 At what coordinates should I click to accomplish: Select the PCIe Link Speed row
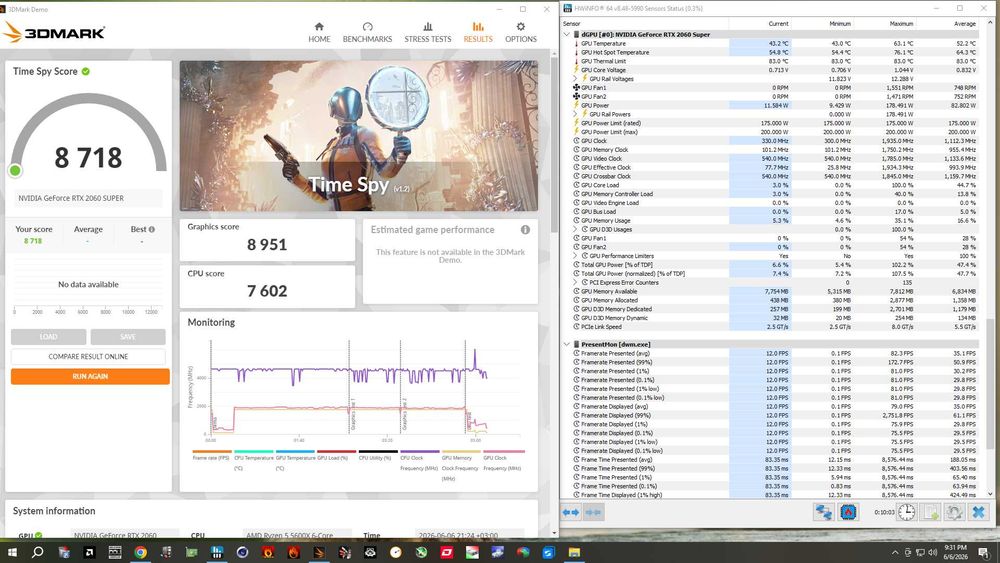pos(771,326)
